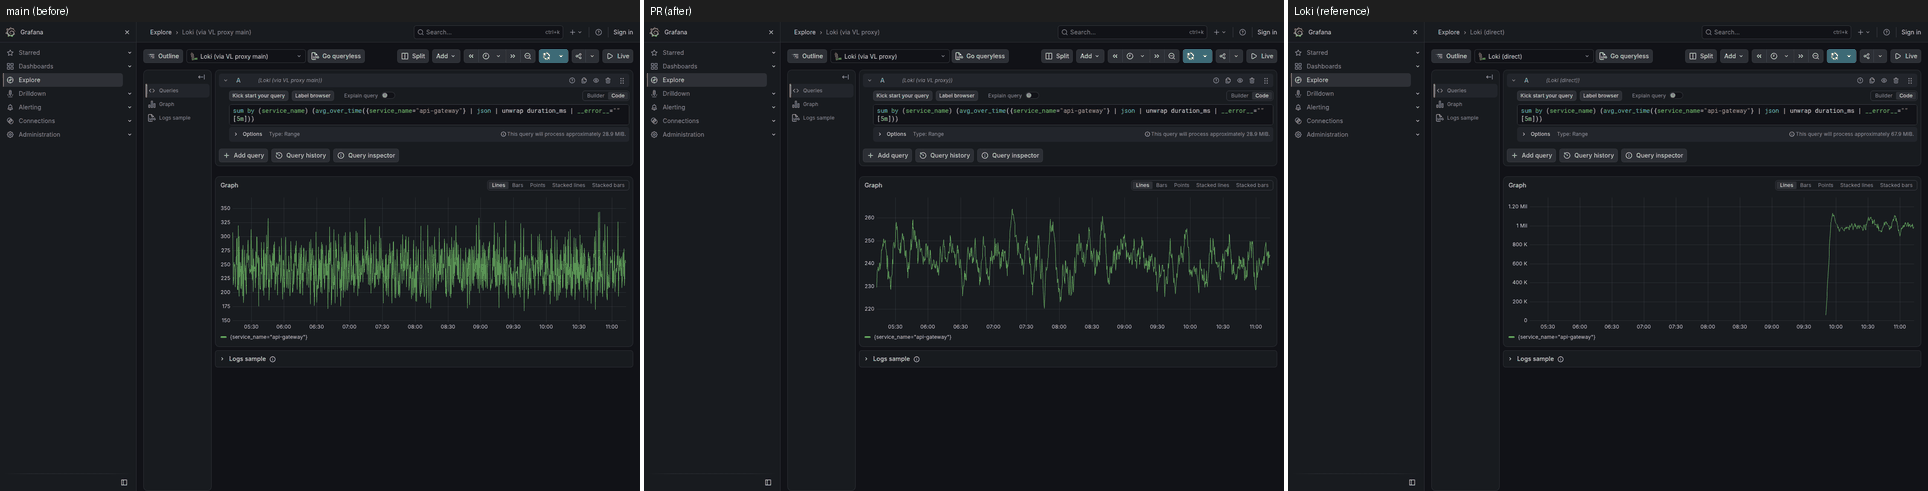Click query A help icon in Loki (reference) panel
This screenshot has width=1928, height=491.
point(1860,80)
